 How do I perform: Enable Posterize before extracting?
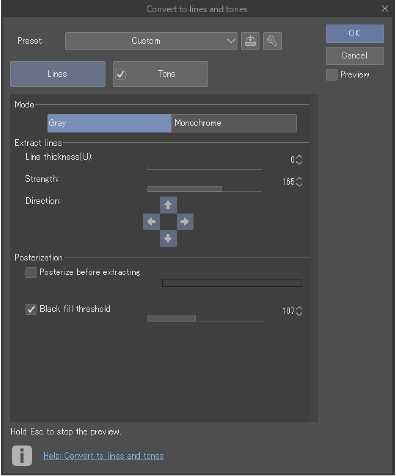pyautogui.click(x=31, y=273)
